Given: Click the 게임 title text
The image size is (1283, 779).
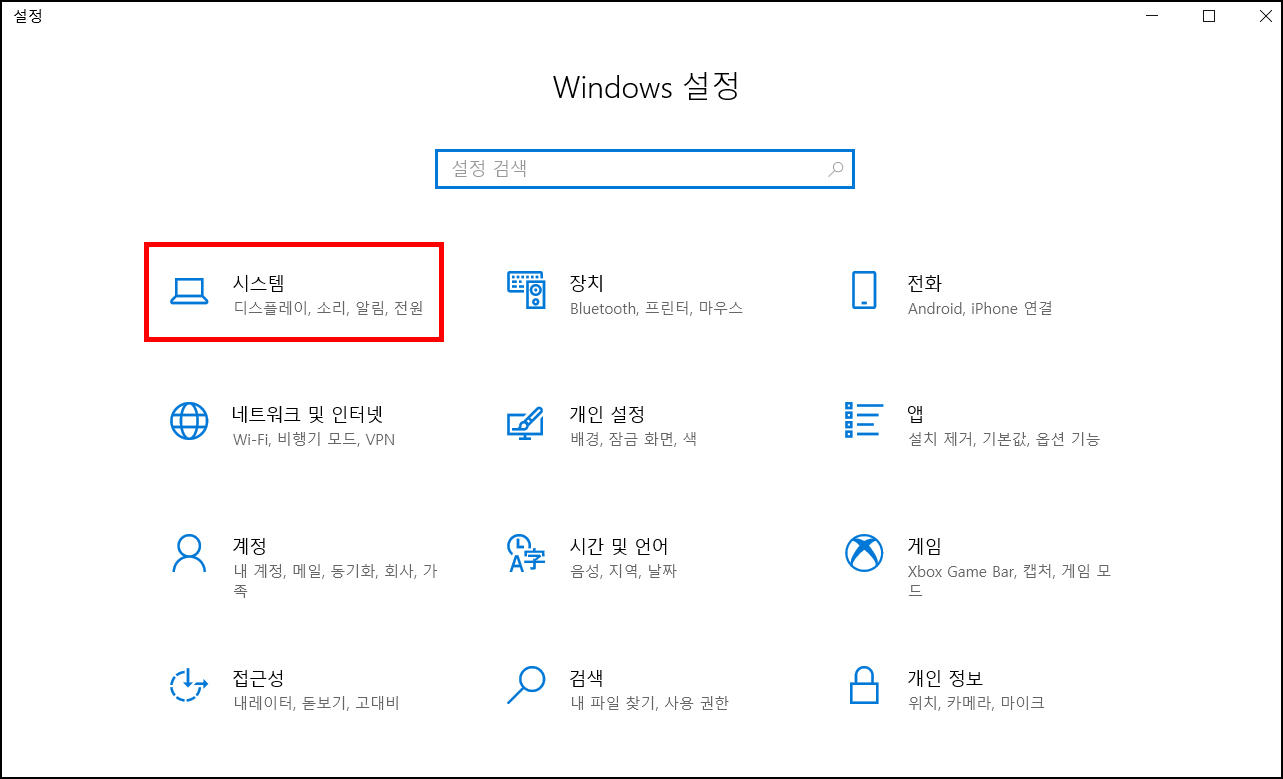Looking at the screenshot, I should [925, 546].
